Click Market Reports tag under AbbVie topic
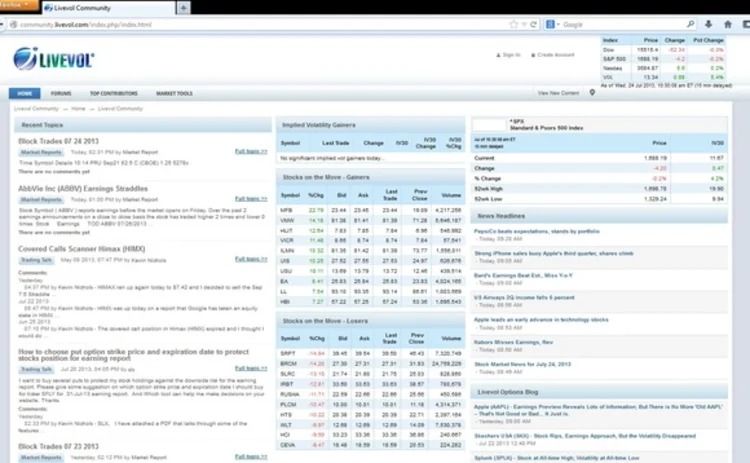This screenshot has height=463, width=750. click(41, 199)
